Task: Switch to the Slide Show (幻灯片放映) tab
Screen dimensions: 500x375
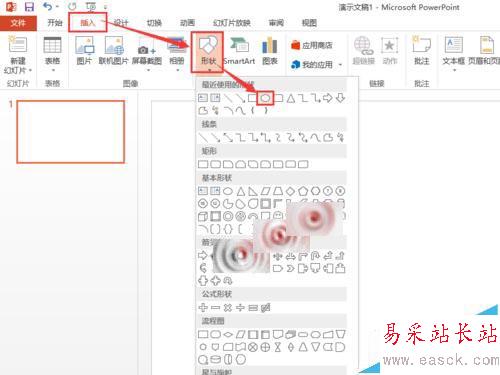Action: coord(232,23)
